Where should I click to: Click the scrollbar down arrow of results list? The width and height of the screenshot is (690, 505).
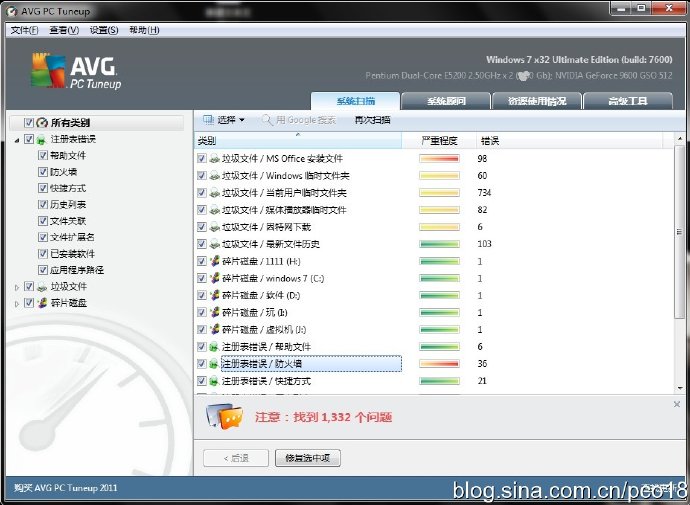680,388
